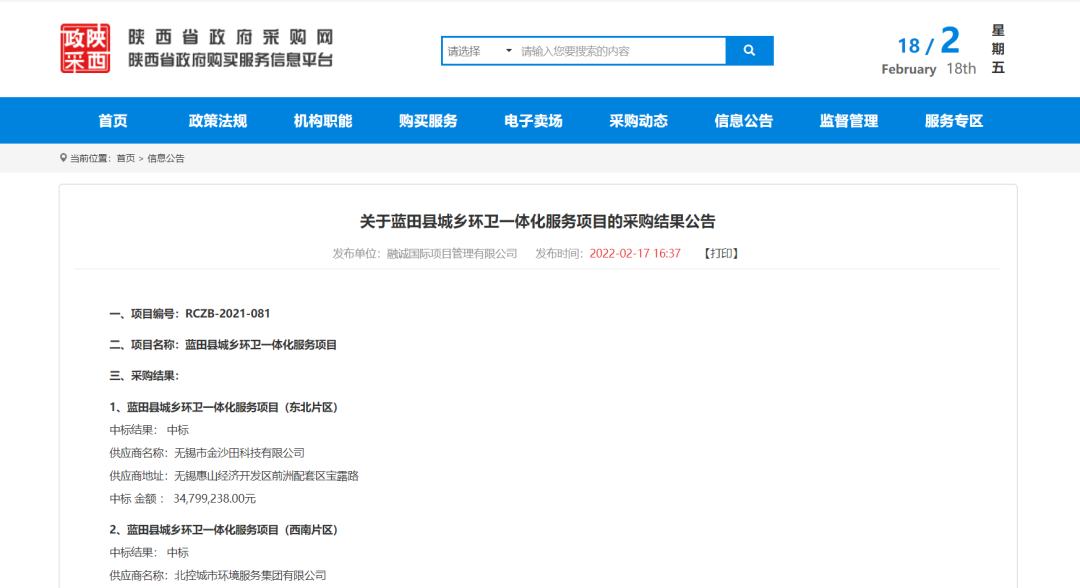Open the 请选择 search category dropdown
1080x588 pixels.
(479, 51)
